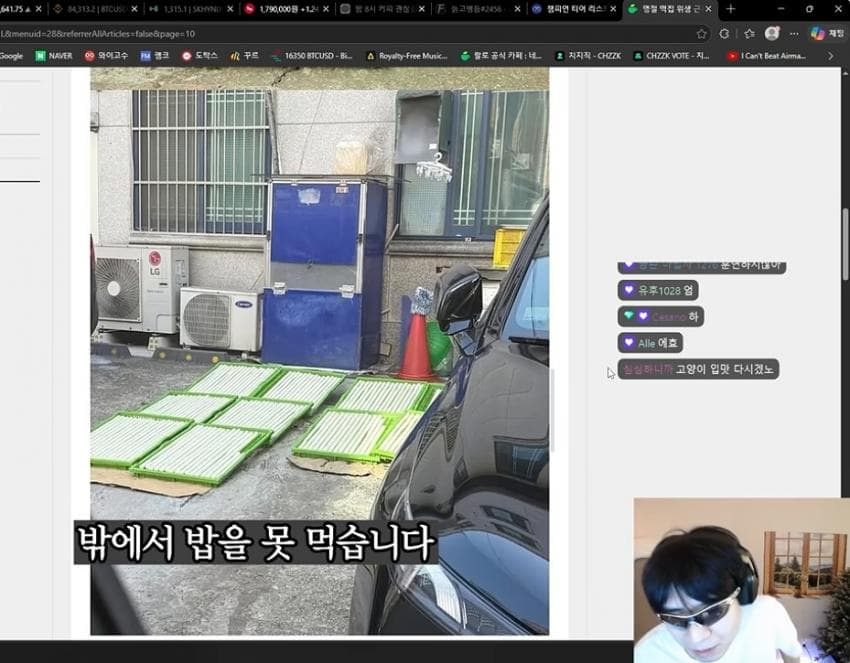The width and height of the screenshot is (850, 663).
Task: Click the page vertical scrollbar thumb
Action: click(845, 244)
